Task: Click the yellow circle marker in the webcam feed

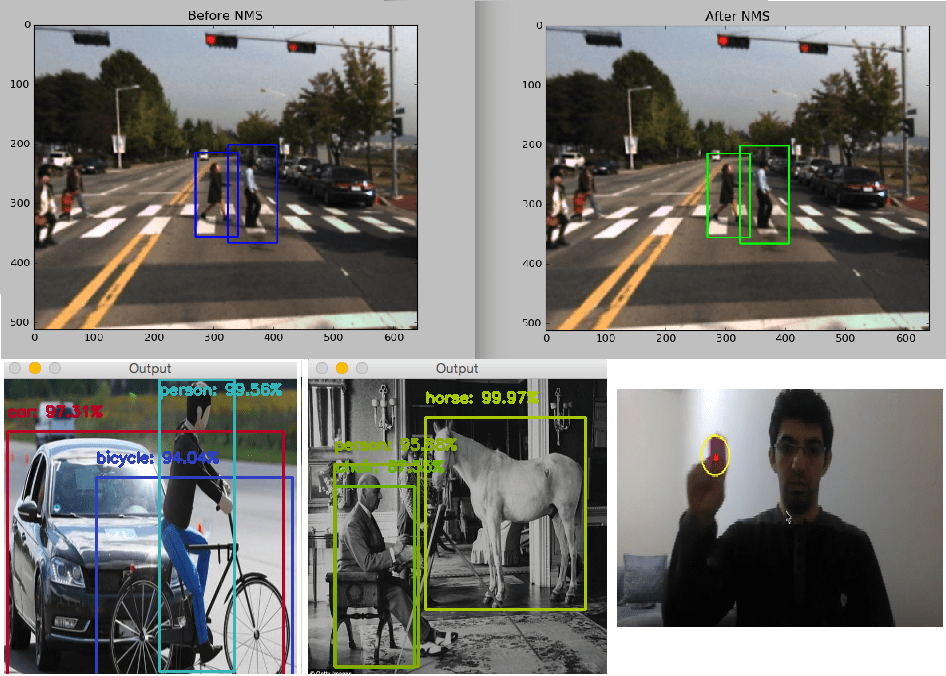Action: tap(715, 455)
